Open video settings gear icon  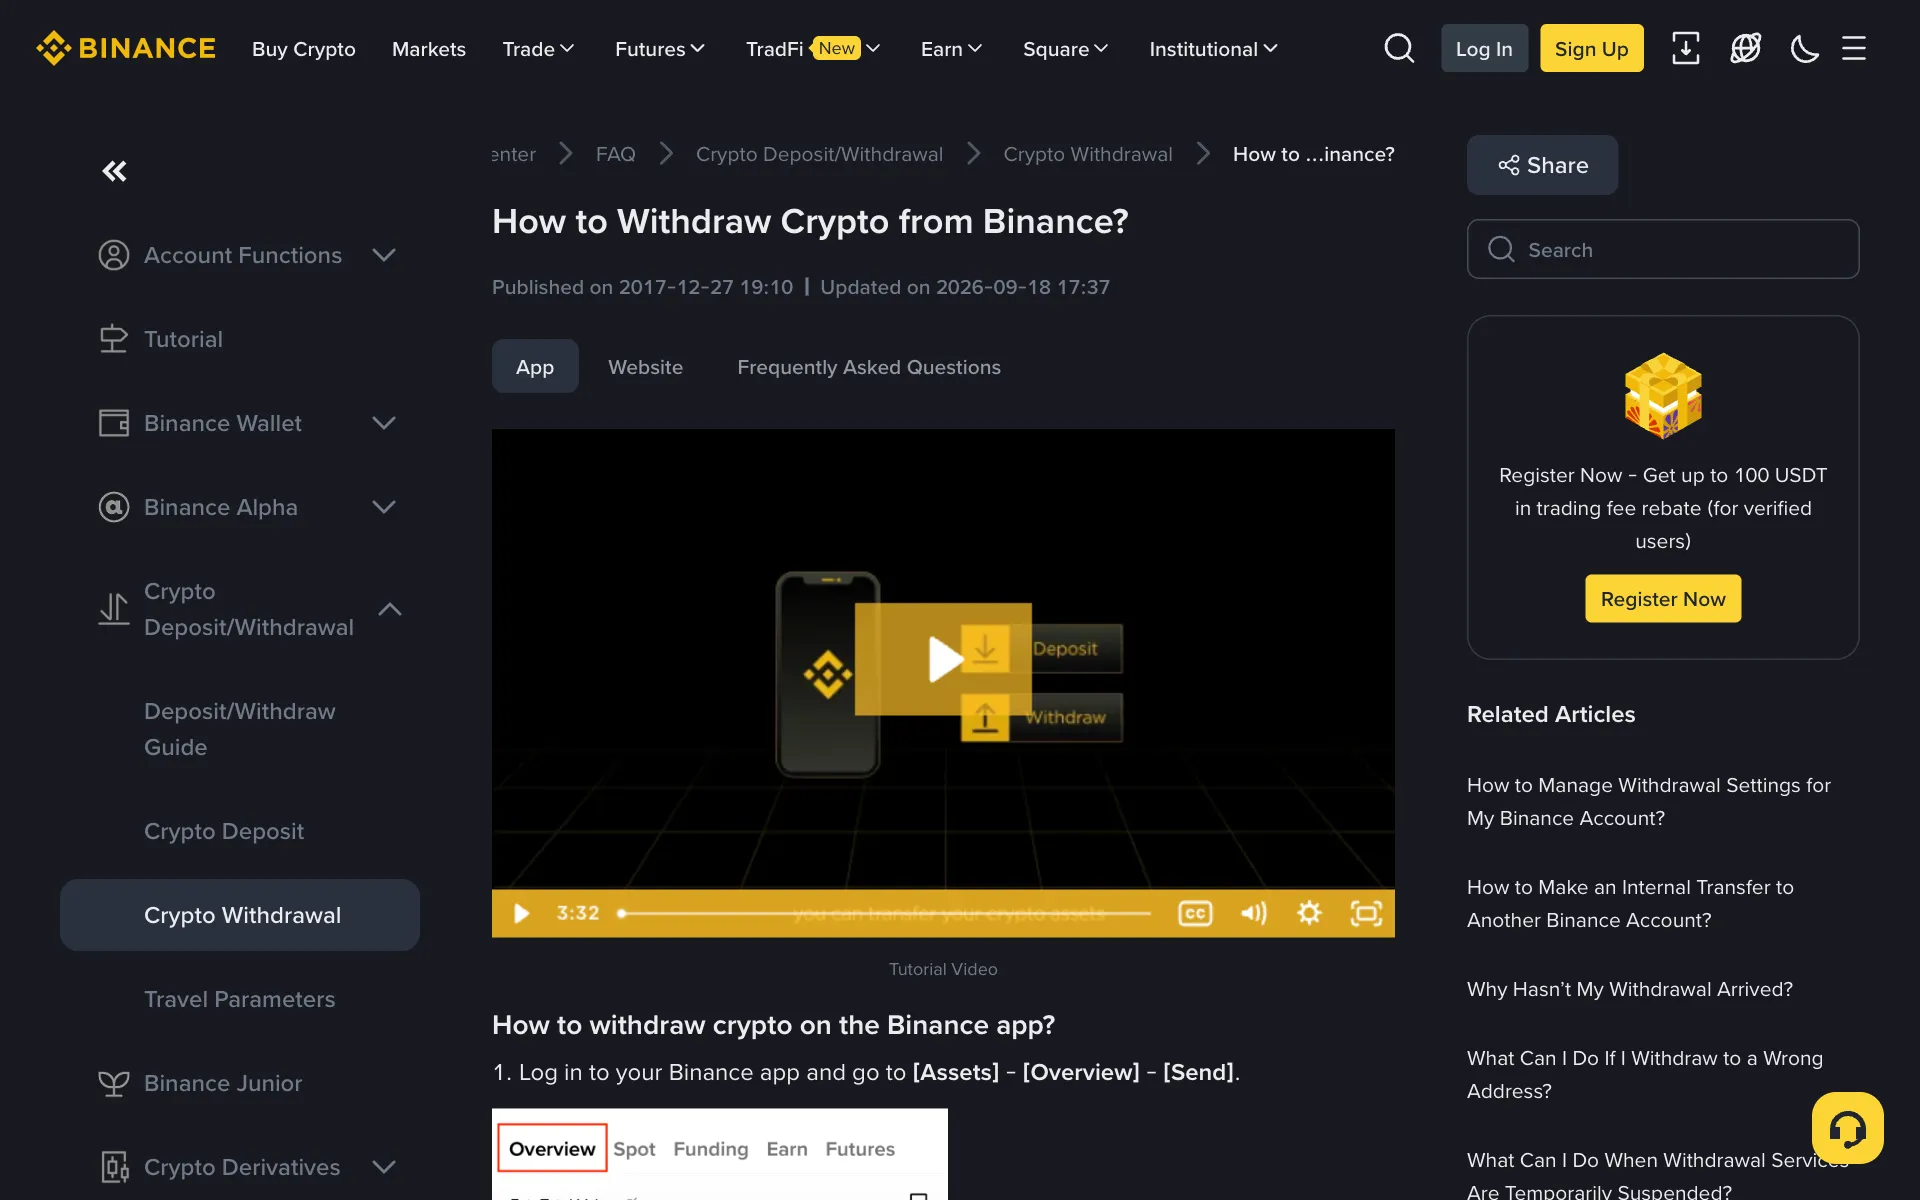[1309, 913]
